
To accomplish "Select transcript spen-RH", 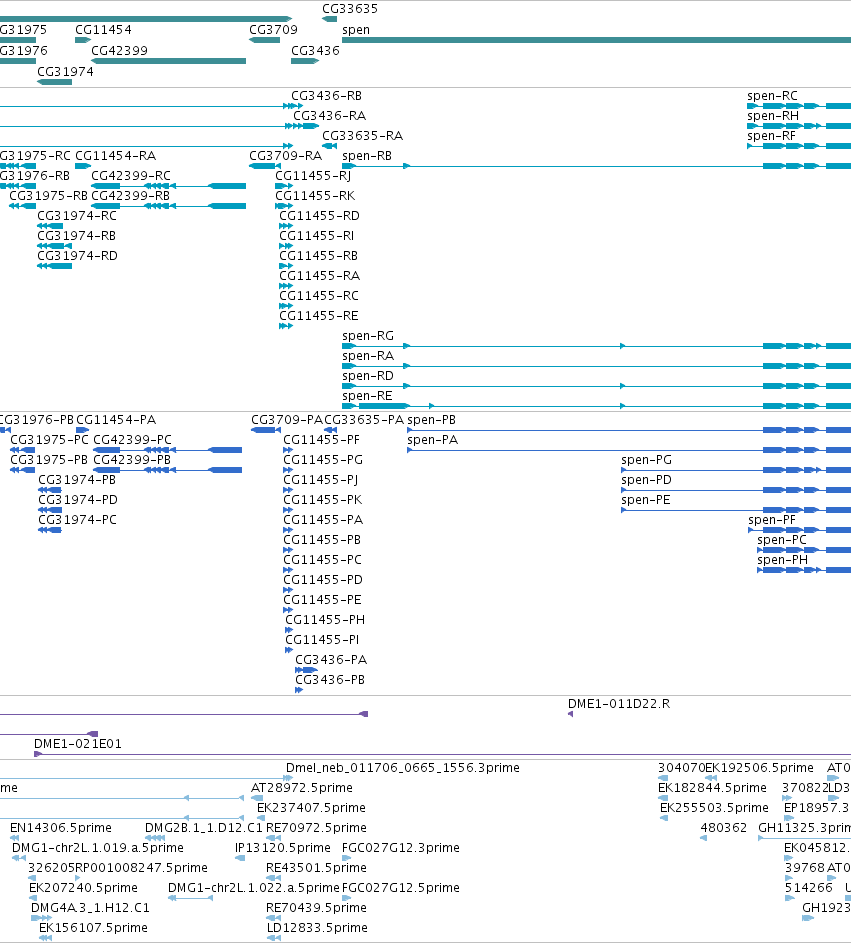I will (773, 116).
